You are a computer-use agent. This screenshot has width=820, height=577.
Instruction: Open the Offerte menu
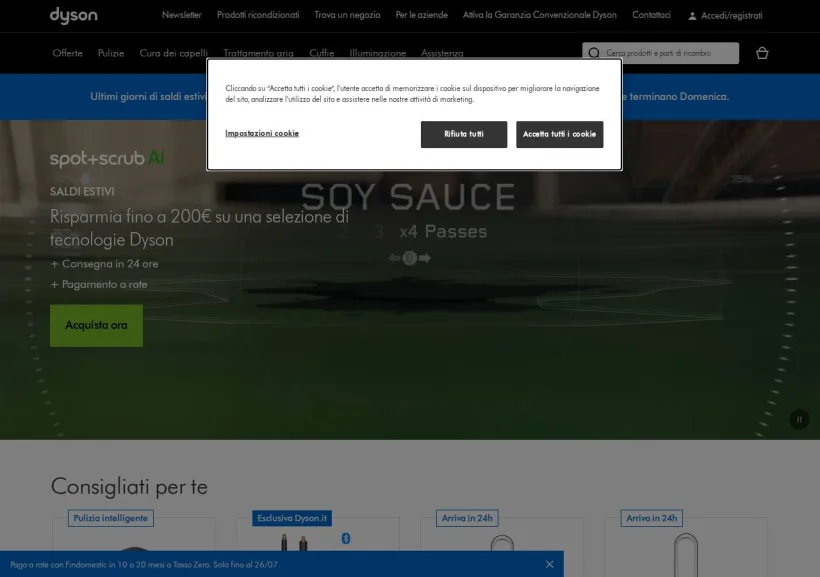point(67,53)
